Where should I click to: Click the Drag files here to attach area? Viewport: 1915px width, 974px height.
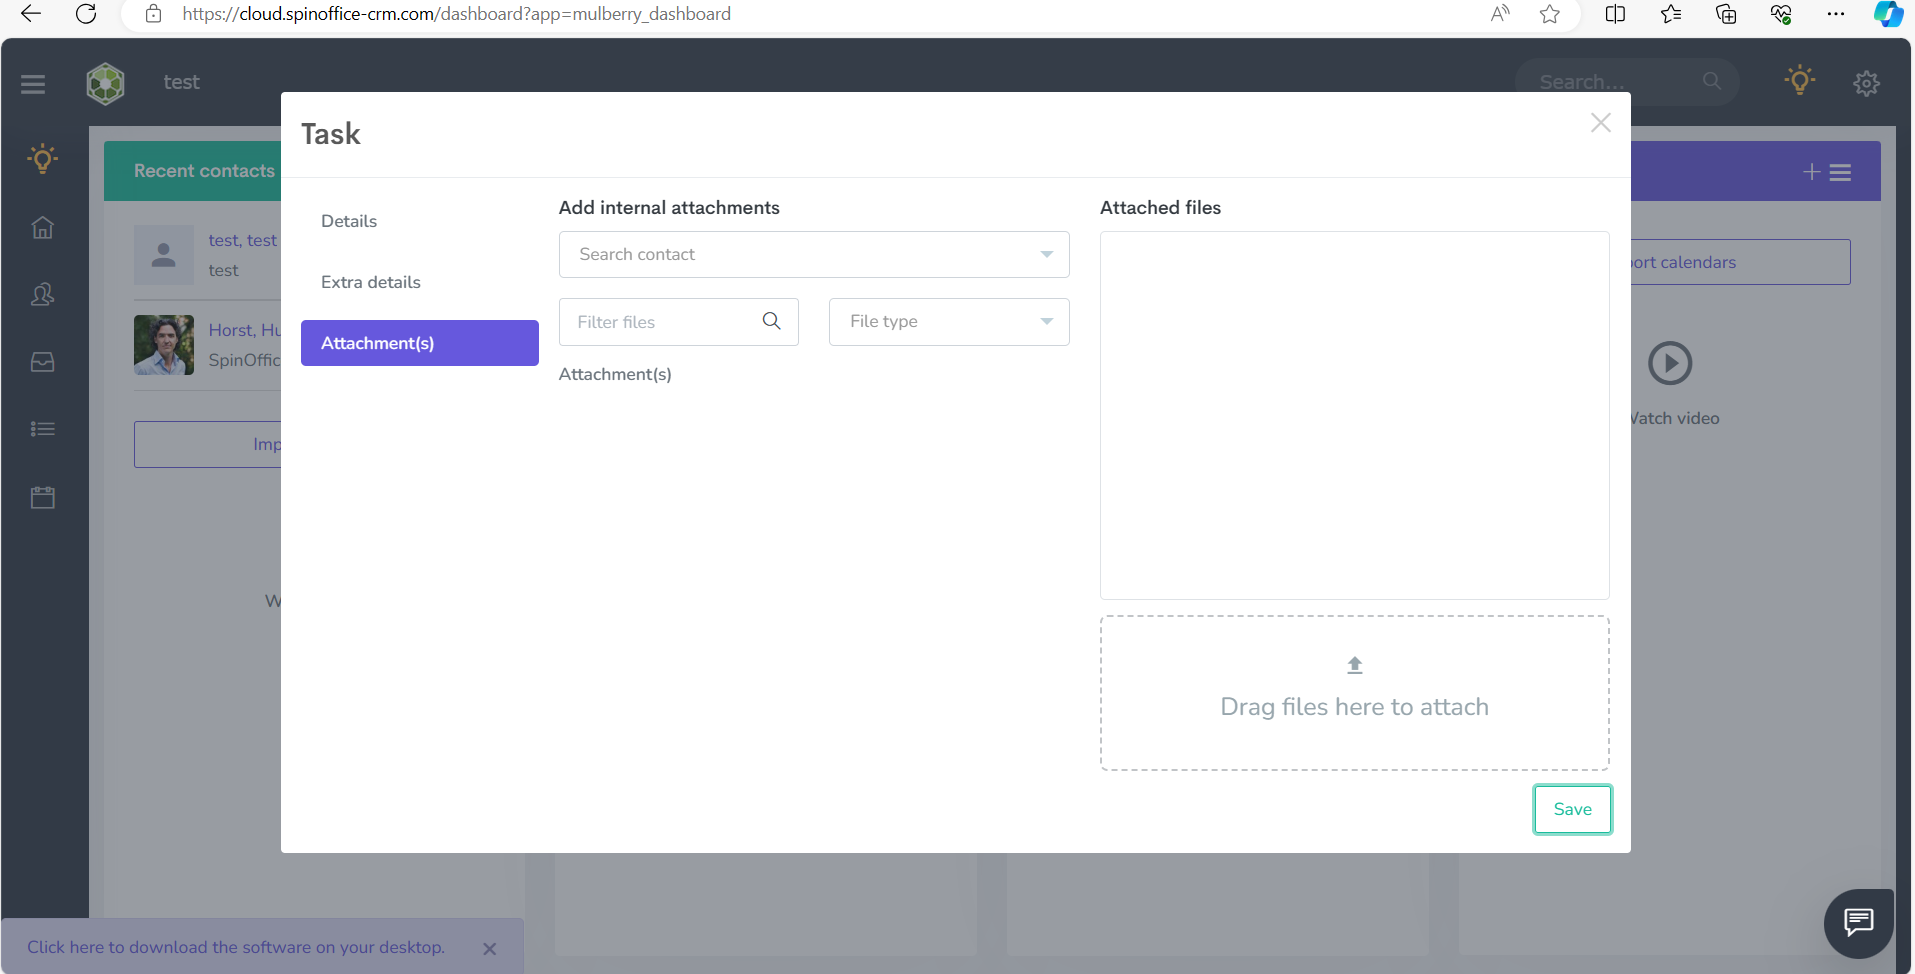point(1354,693)
